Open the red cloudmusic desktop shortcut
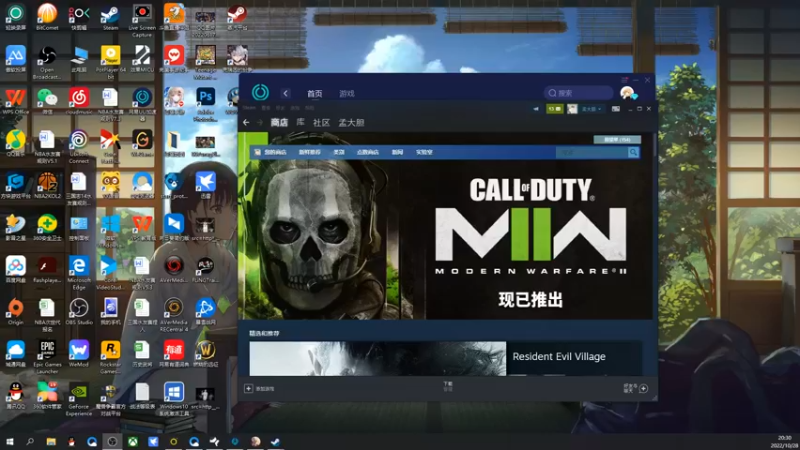 tap(79, 100)
